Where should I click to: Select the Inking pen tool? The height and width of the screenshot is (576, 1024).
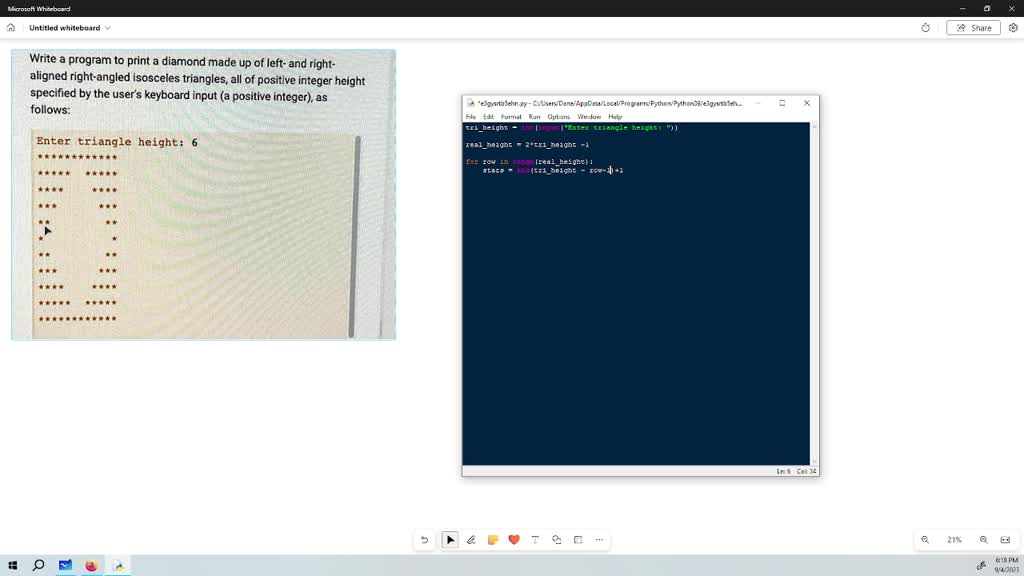(x=472, y=539)
